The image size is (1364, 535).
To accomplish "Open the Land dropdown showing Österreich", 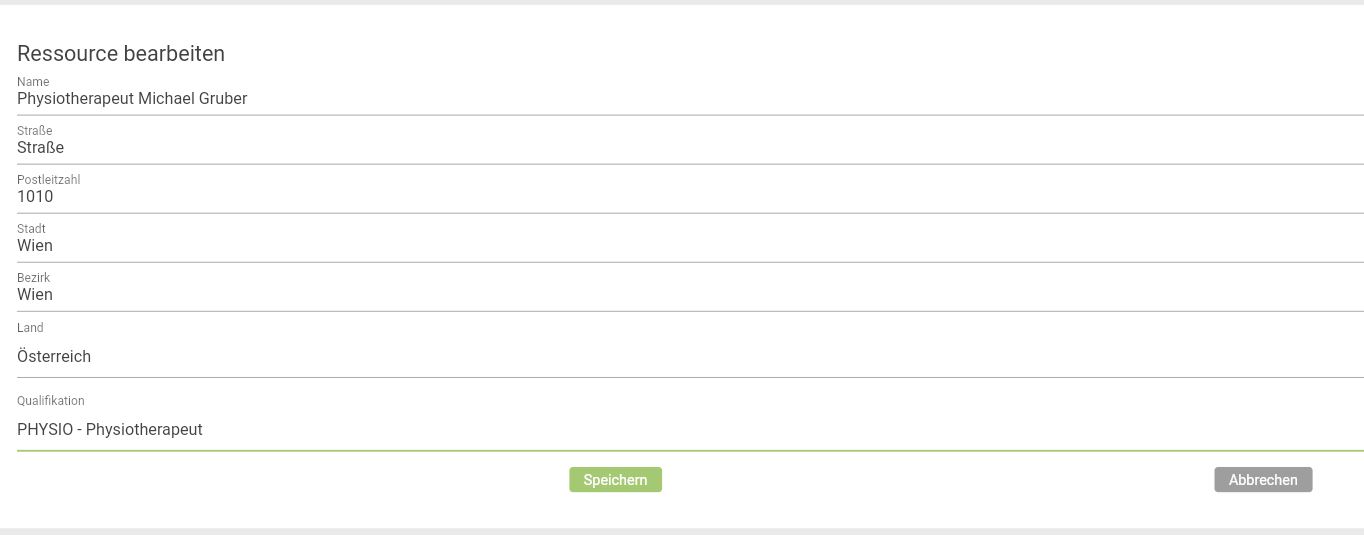I will click(x=690, y=357).
